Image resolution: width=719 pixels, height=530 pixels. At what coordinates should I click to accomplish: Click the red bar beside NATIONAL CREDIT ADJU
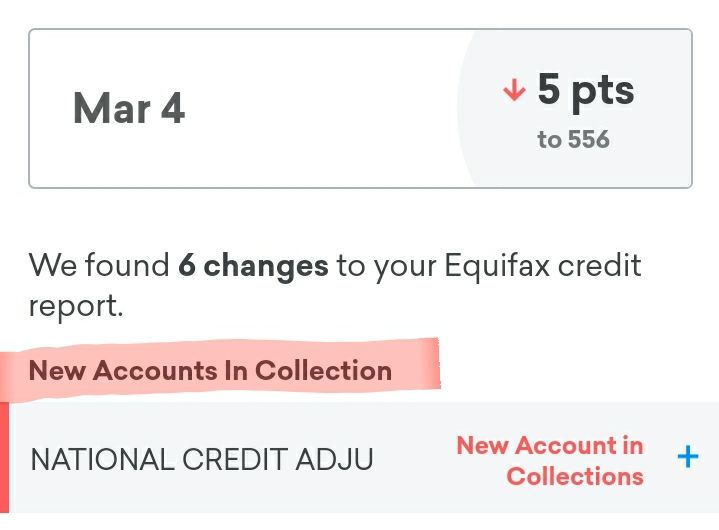4,458
